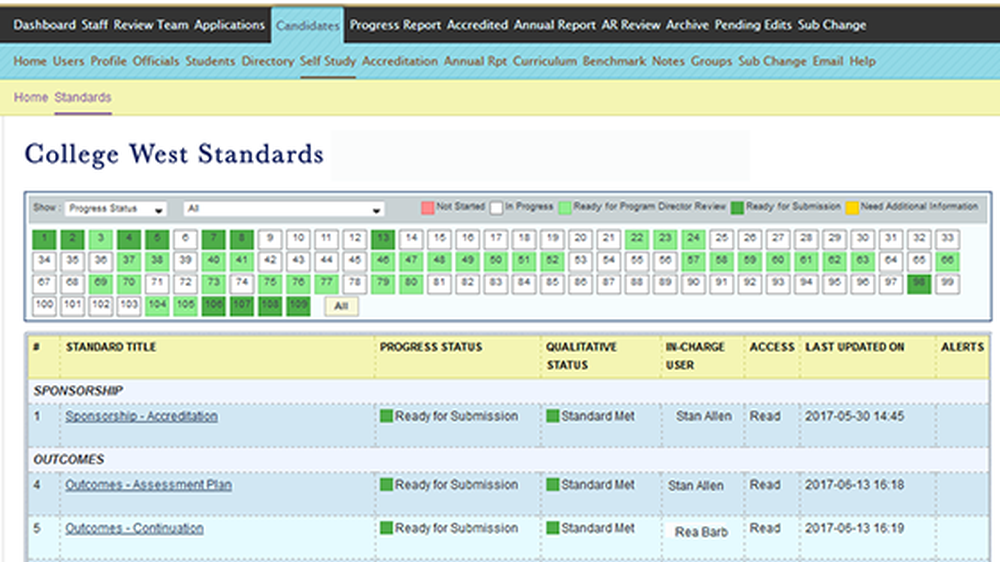The width and height of the screenshot is (1000, 562).
Task: Open the Pending Edits tab
Action: pyautogui.click(x=753, y=25)
